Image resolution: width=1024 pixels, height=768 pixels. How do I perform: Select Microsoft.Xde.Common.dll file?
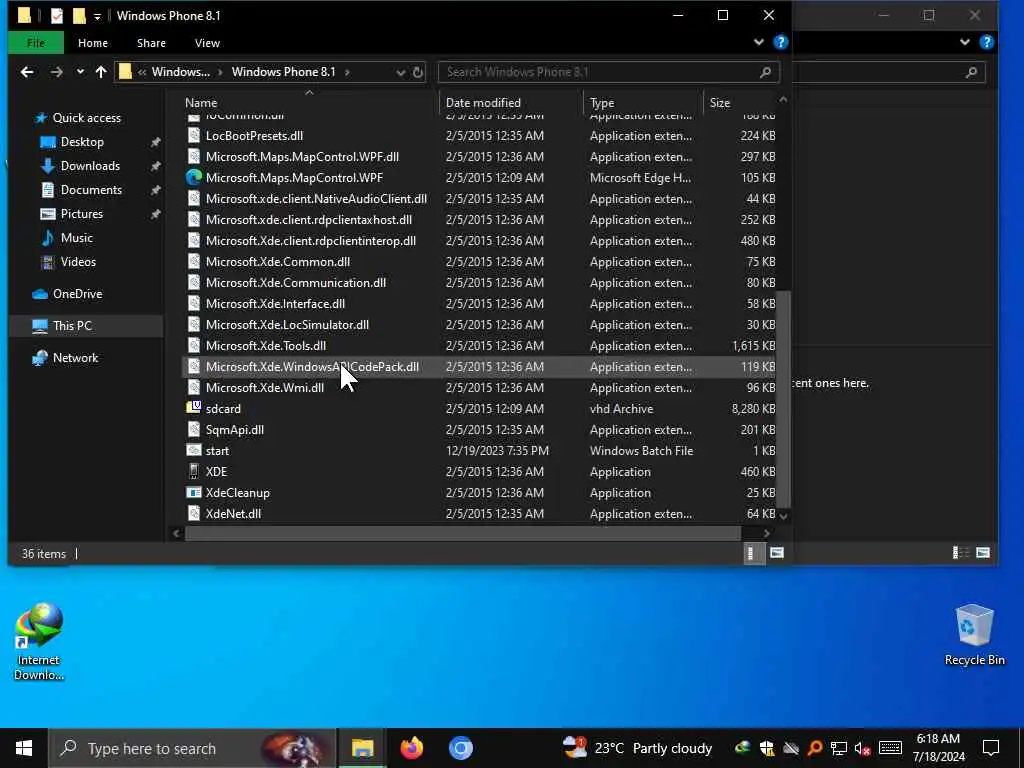point(278,262)
